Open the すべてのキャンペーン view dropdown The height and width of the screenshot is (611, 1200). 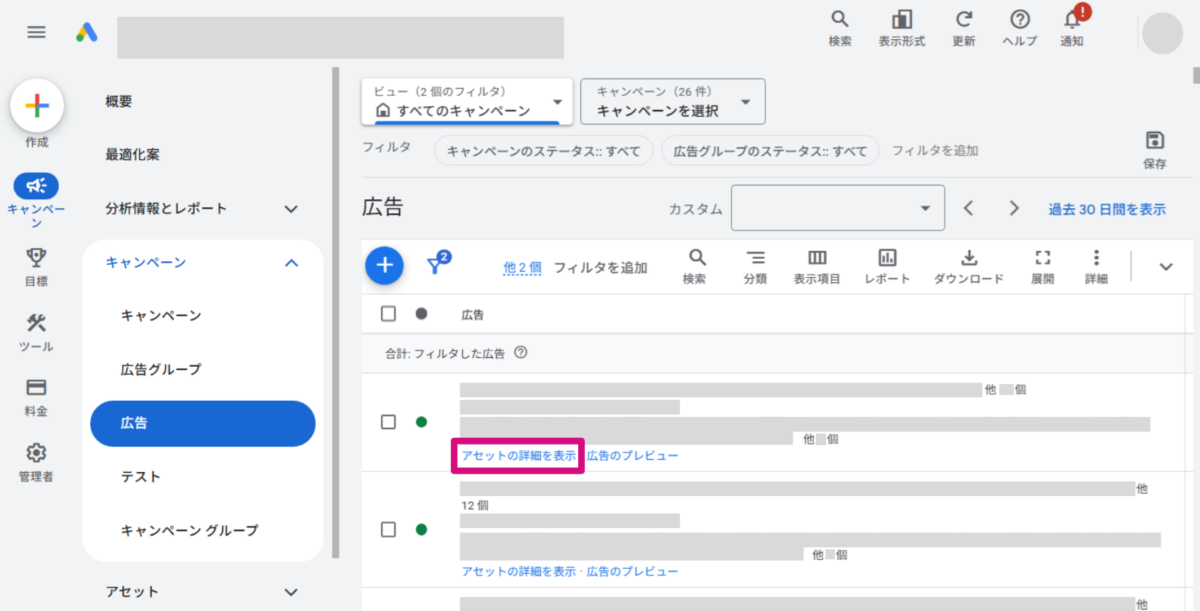(x=467, y=102)
